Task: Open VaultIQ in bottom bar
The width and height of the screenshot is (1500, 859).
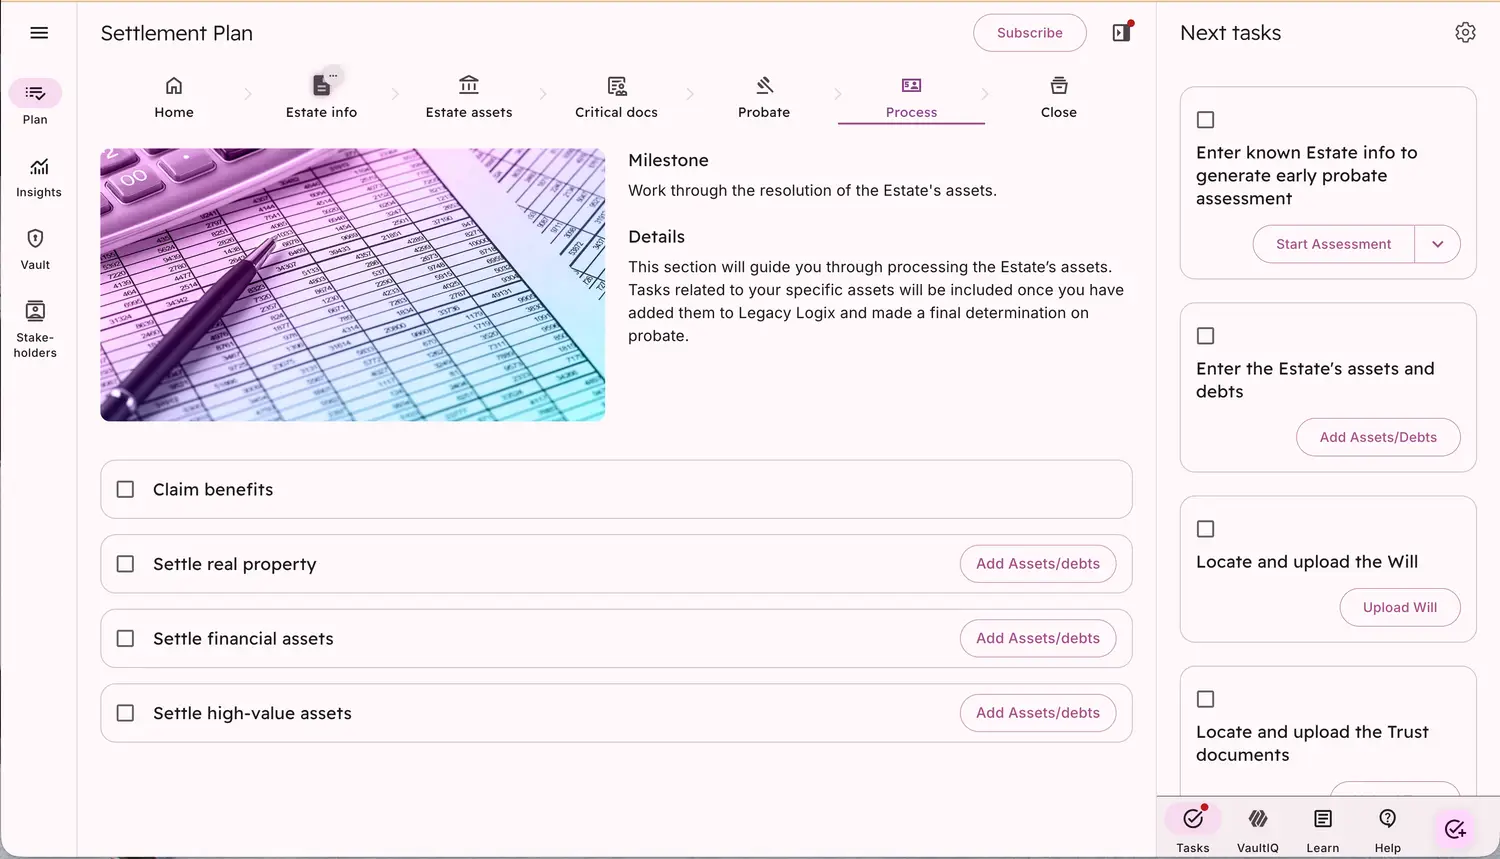Action: pos(1257,829)
